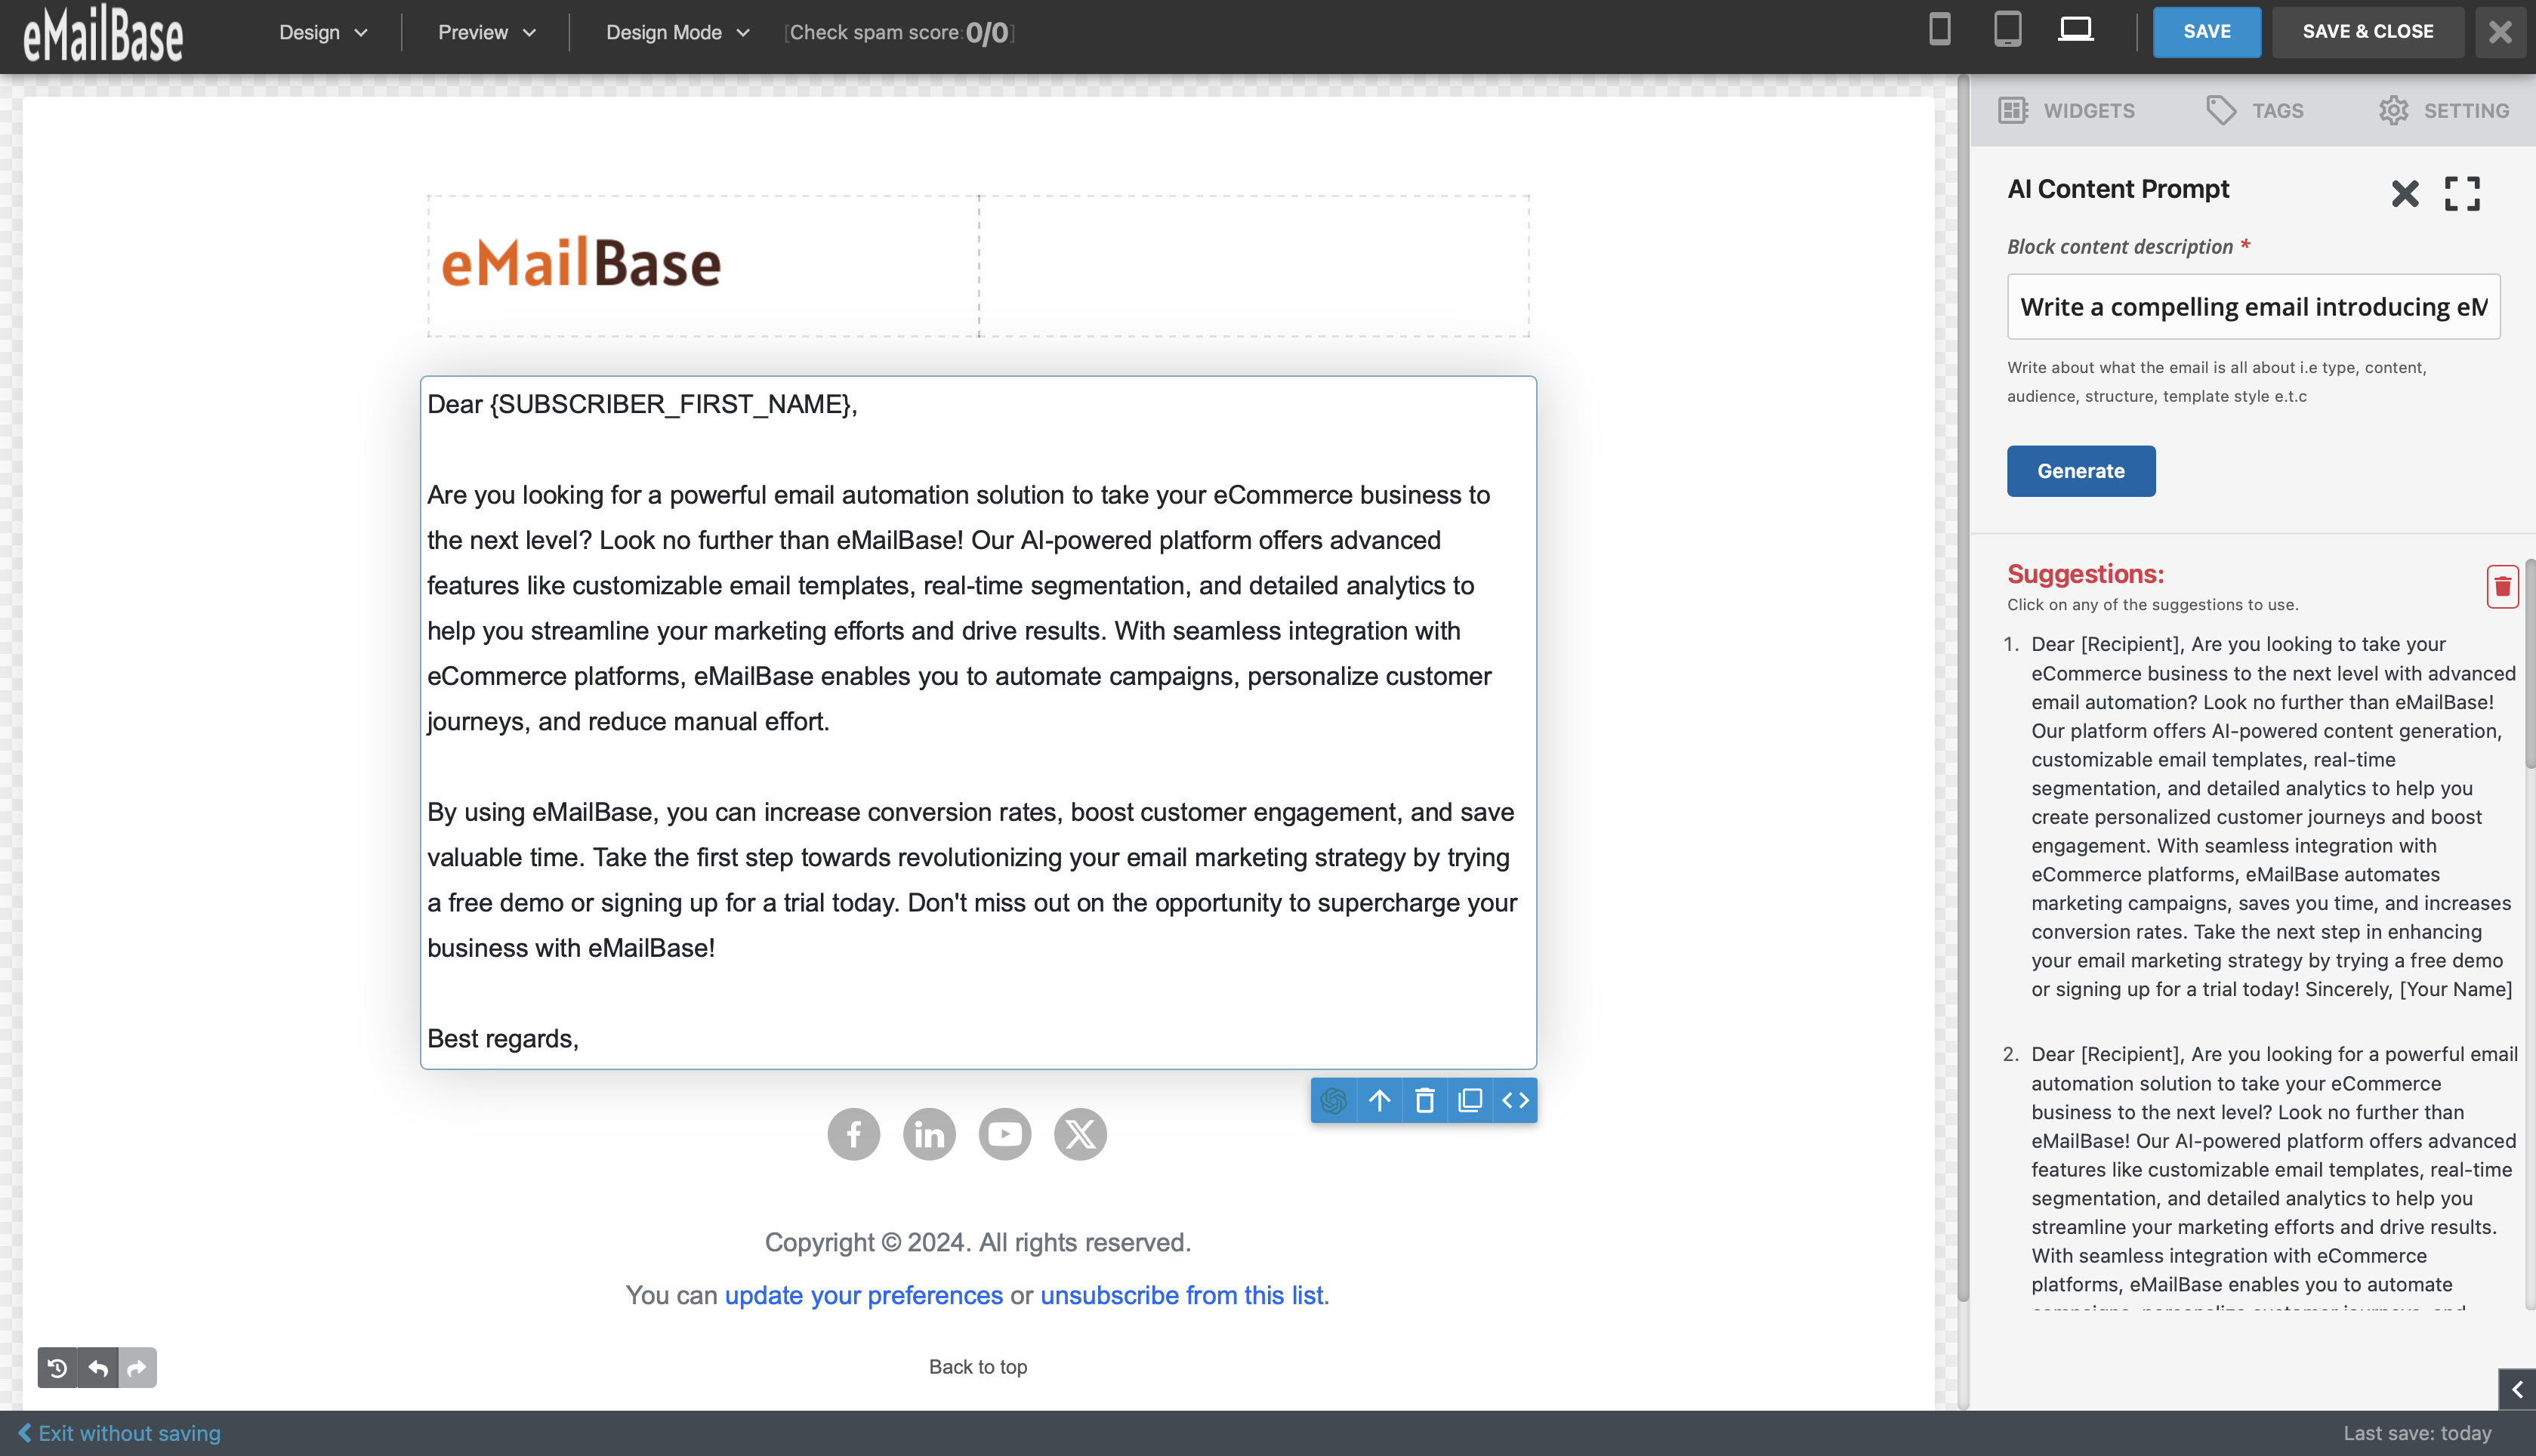Click the Last save: today status
2536x1456 pixels.
[2417, 1433]
